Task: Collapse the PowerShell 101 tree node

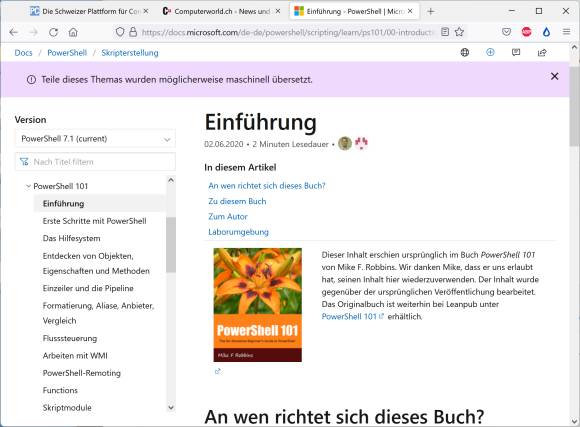Action: (x=28, y=186)
